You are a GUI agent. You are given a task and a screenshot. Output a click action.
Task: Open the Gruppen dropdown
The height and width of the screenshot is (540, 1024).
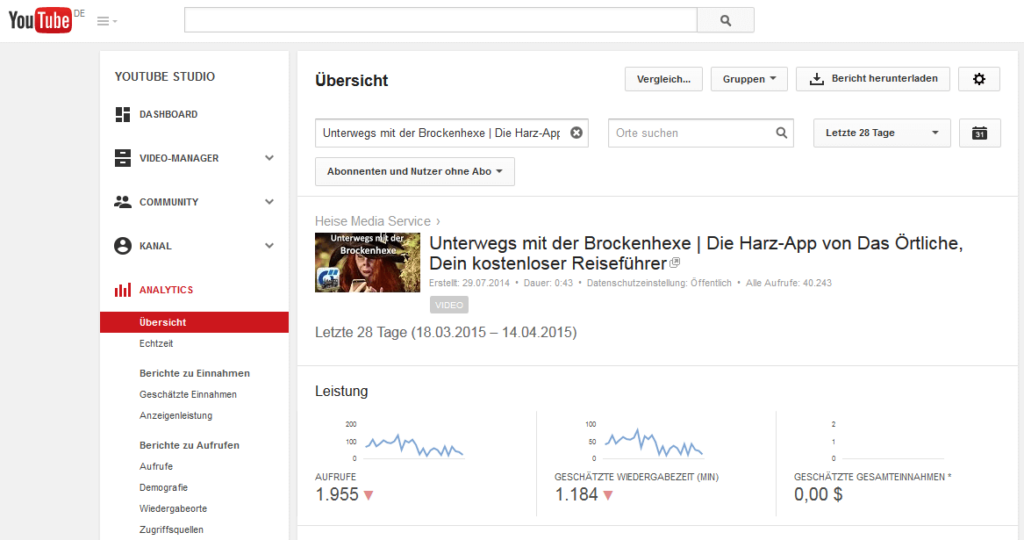tap(749, 79)
